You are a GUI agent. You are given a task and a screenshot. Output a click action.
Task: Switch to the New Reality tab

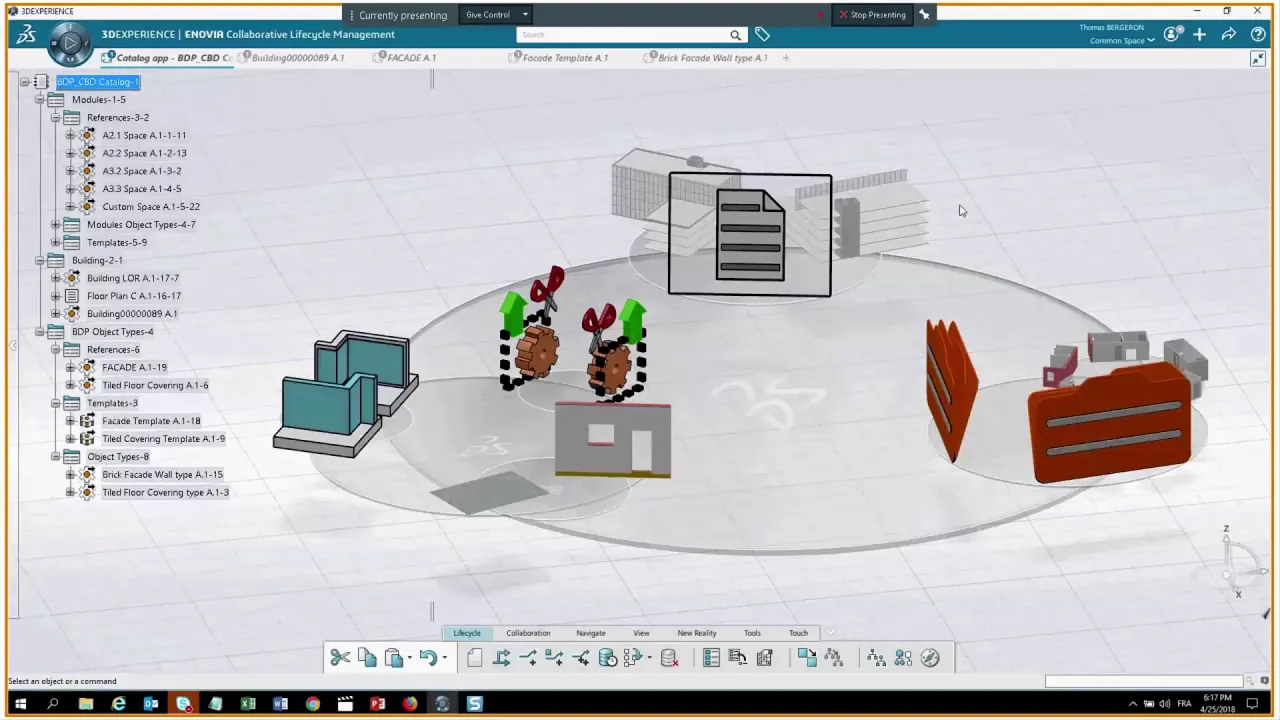[697, 633]
